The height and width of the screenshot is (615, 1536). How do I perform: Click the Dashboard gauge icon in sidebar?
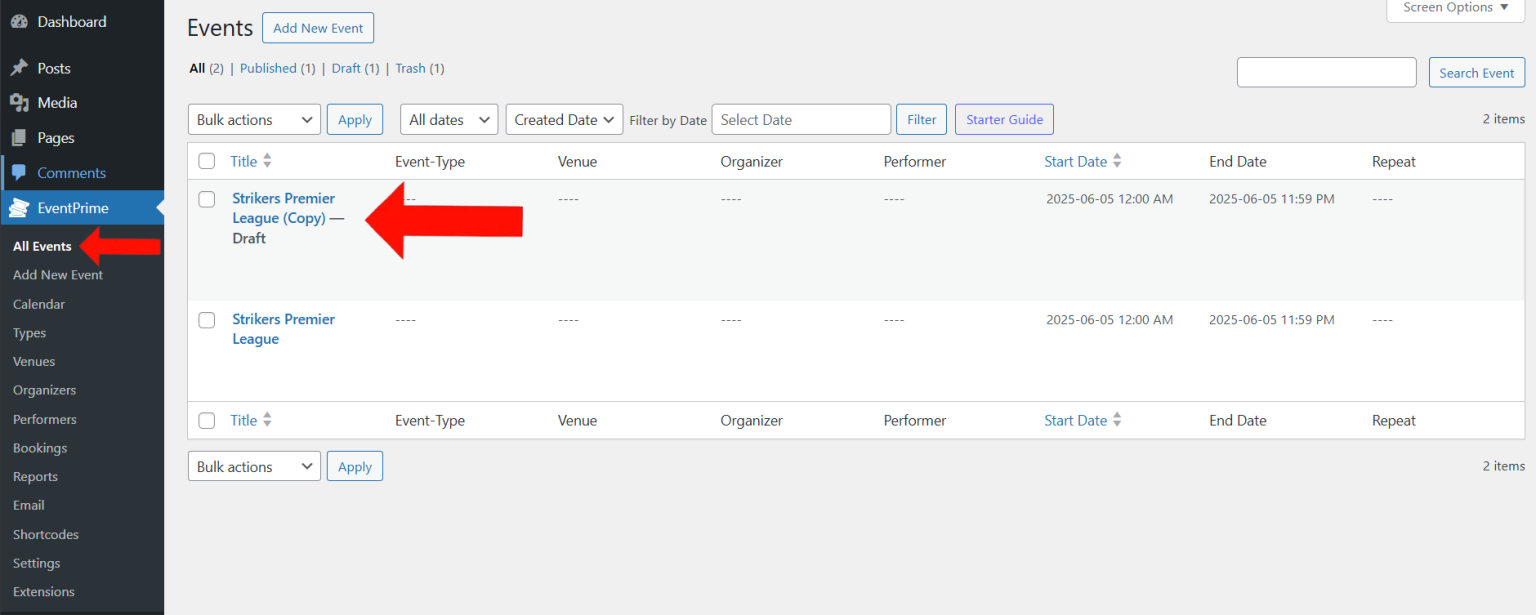[x=18, y=22]
